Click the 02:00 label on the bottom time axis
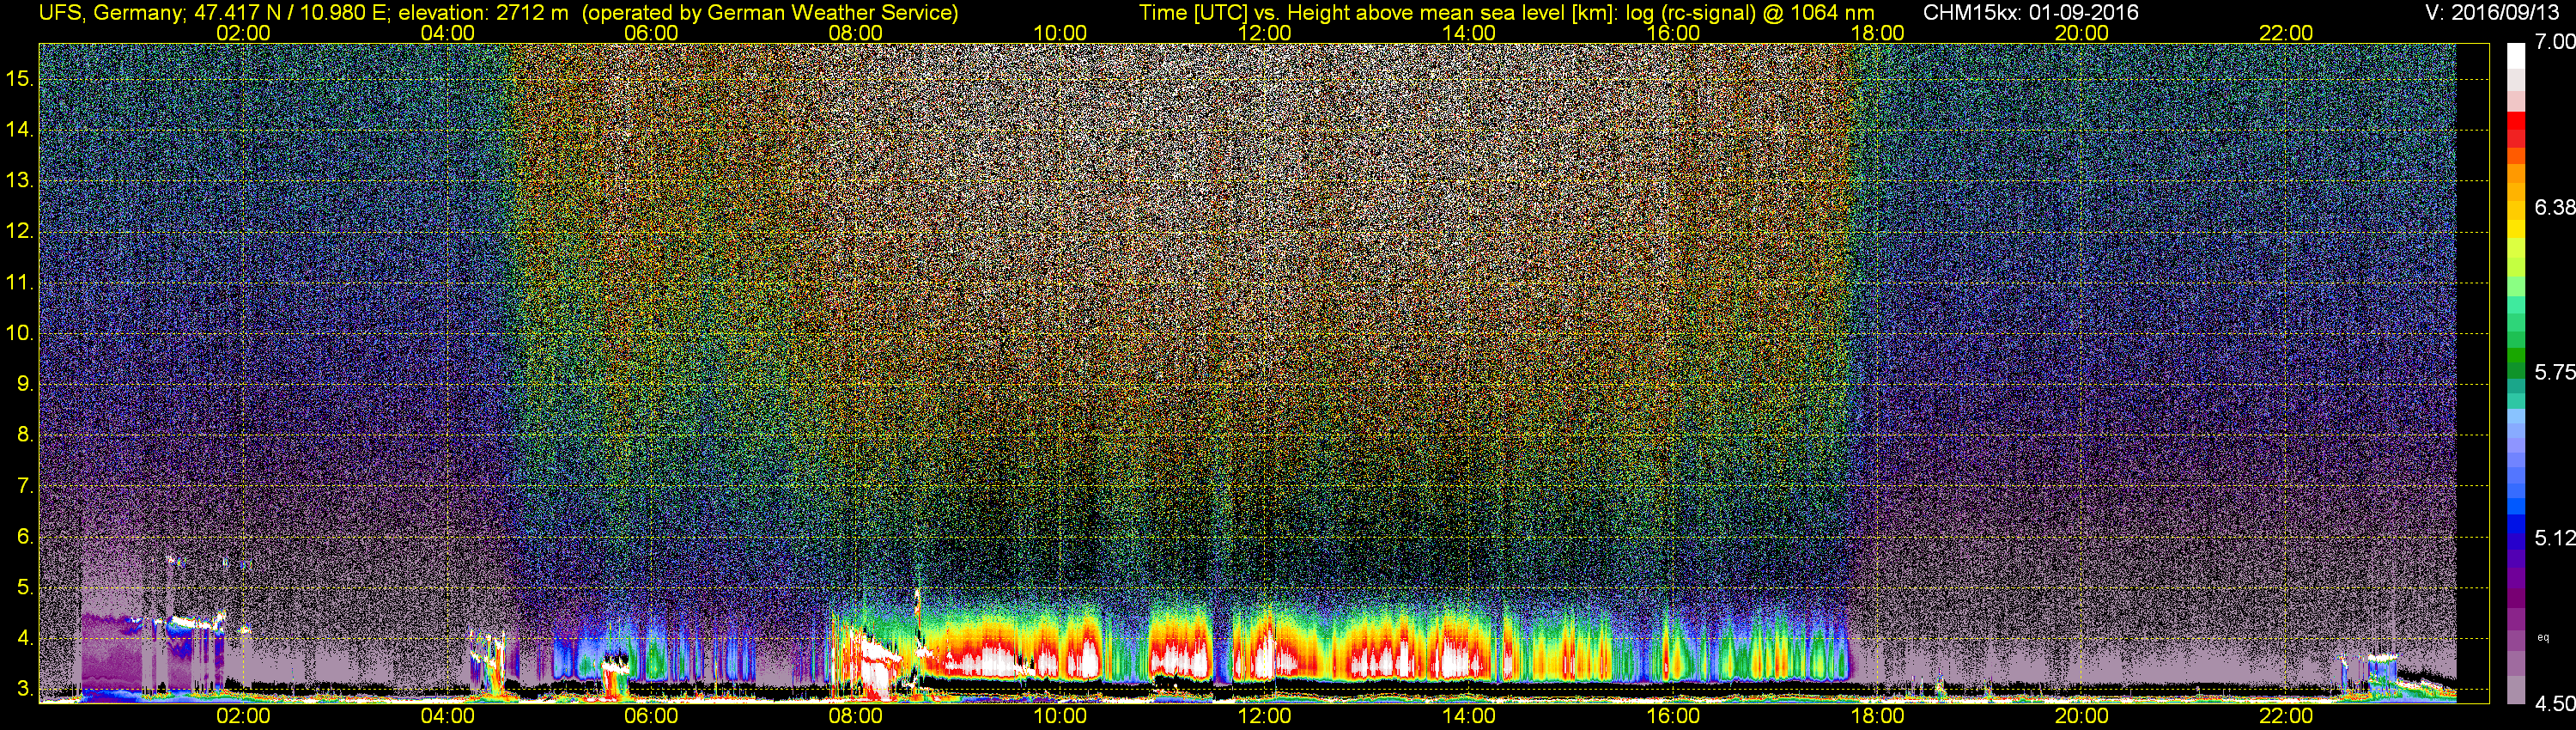 (243, 716)
